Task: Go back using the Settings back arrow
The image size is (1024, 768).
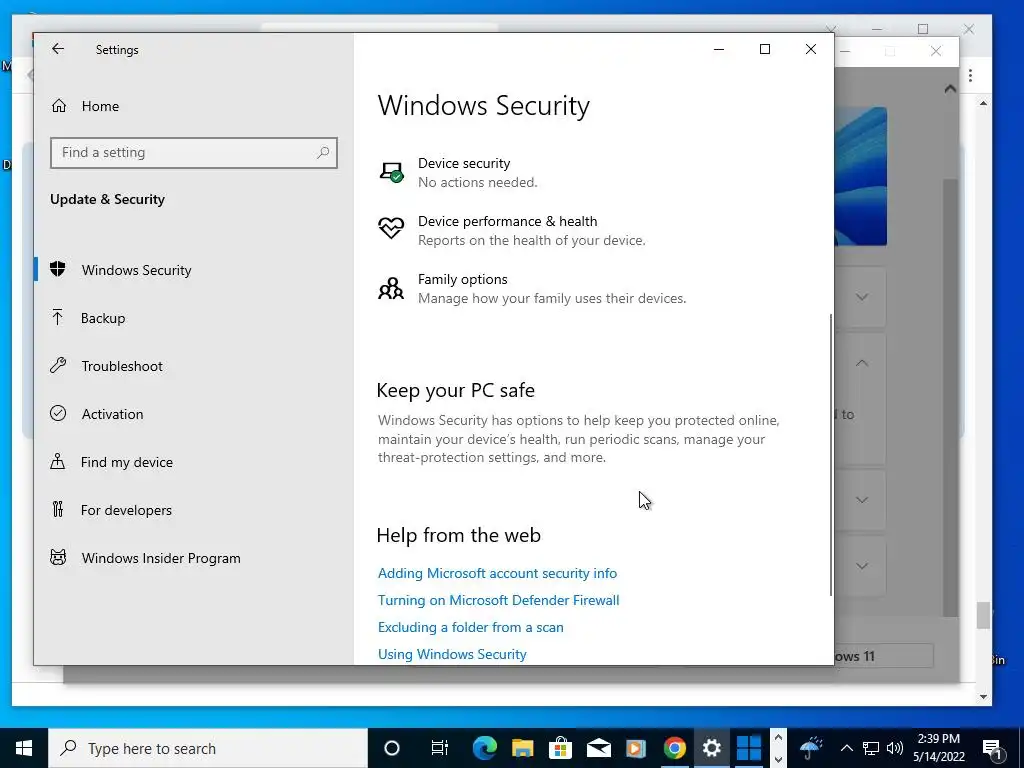Action: click(57, 49)
